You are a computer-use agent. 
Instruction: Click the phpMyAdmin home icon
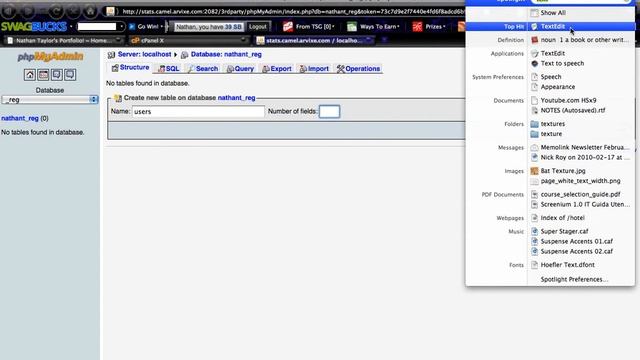click(29, 75)
